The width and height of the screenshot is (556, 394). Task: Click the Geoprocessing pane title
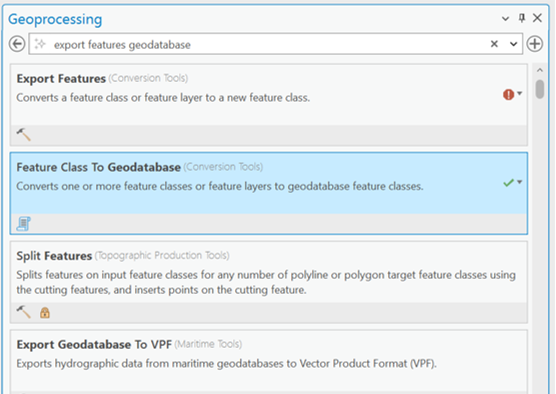coord(55,19)
